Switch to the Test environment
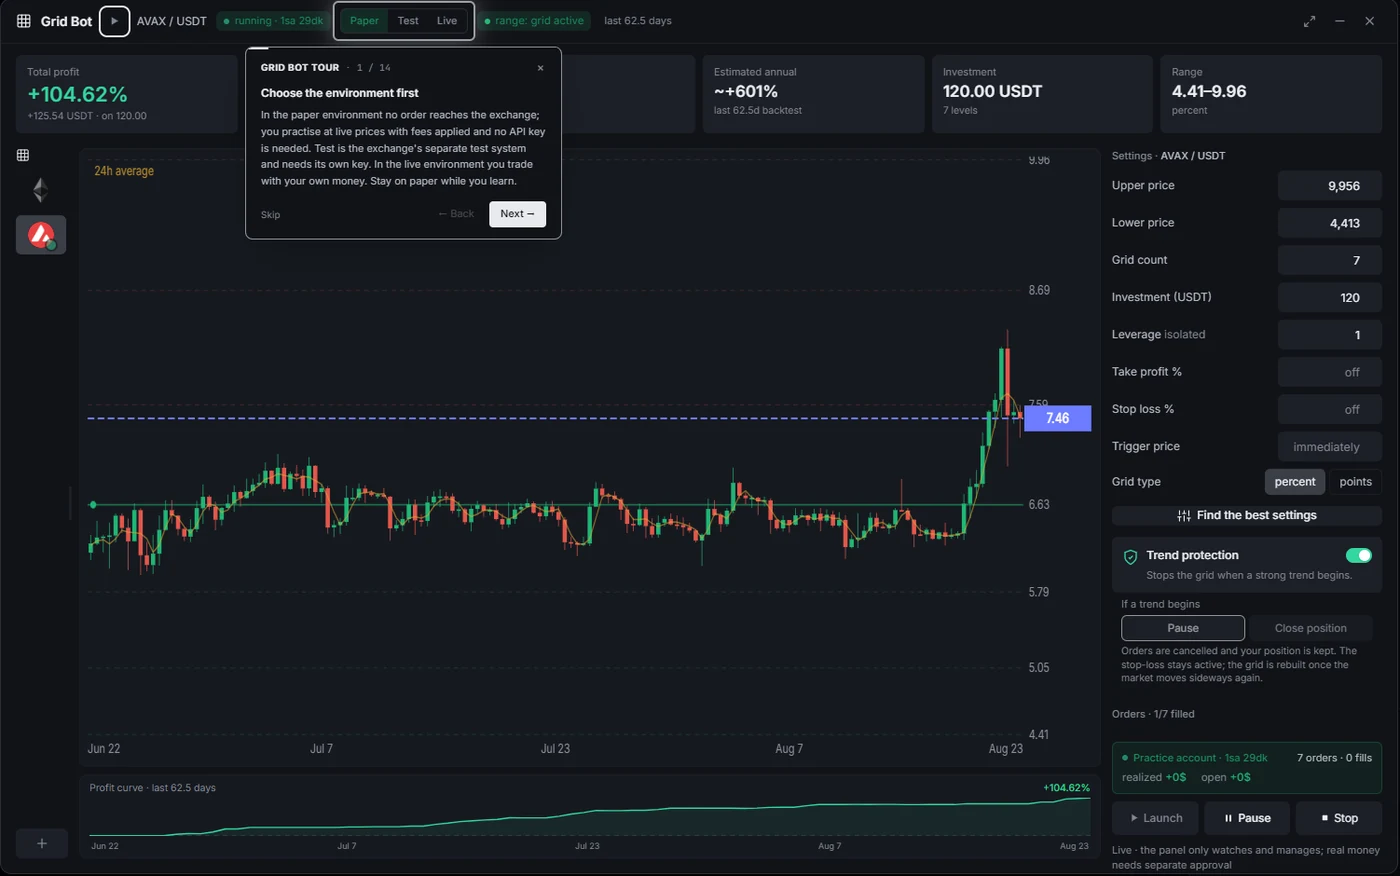This screenshot has height=876, width=1400. pyautogui.click(x=408, y=21)
